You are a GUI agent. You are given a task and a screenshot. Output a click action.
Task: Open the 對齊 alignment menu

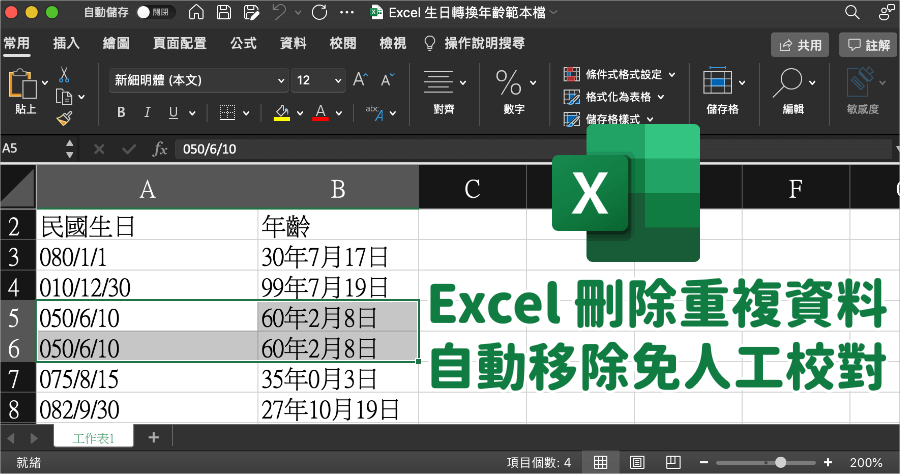click(x=444, y=91)
